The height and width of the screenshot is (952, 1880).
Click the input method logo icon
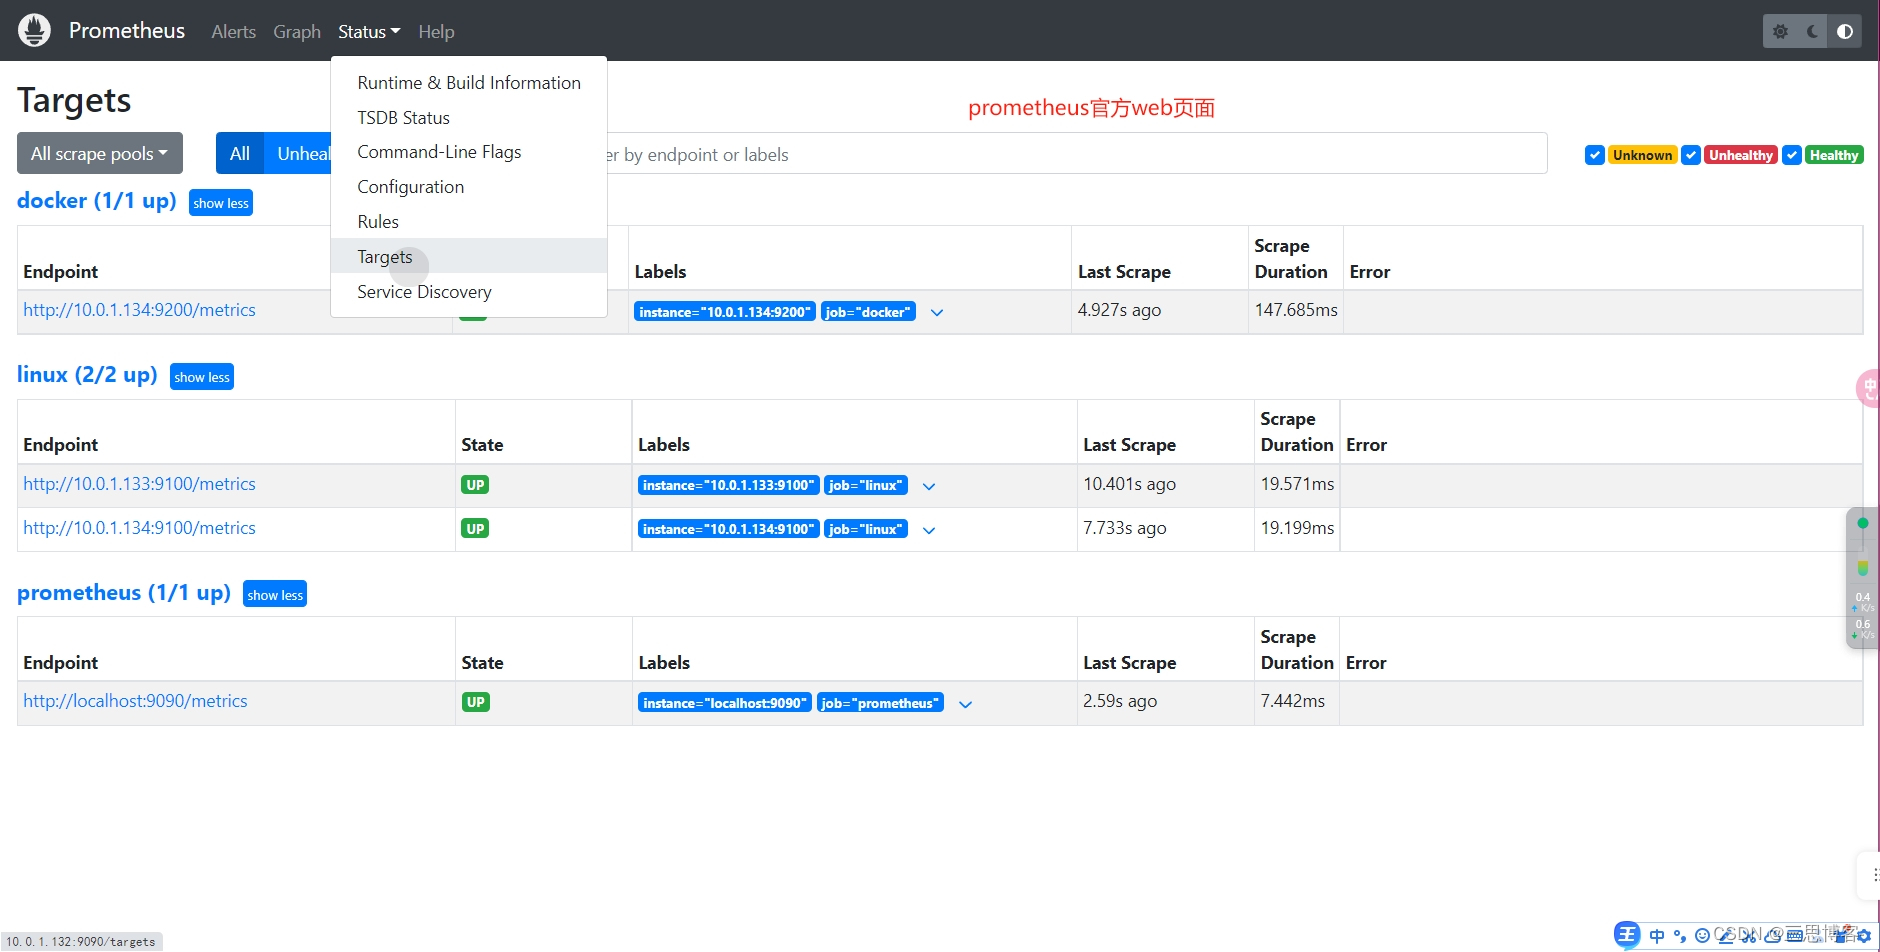tap(1627, 935)
